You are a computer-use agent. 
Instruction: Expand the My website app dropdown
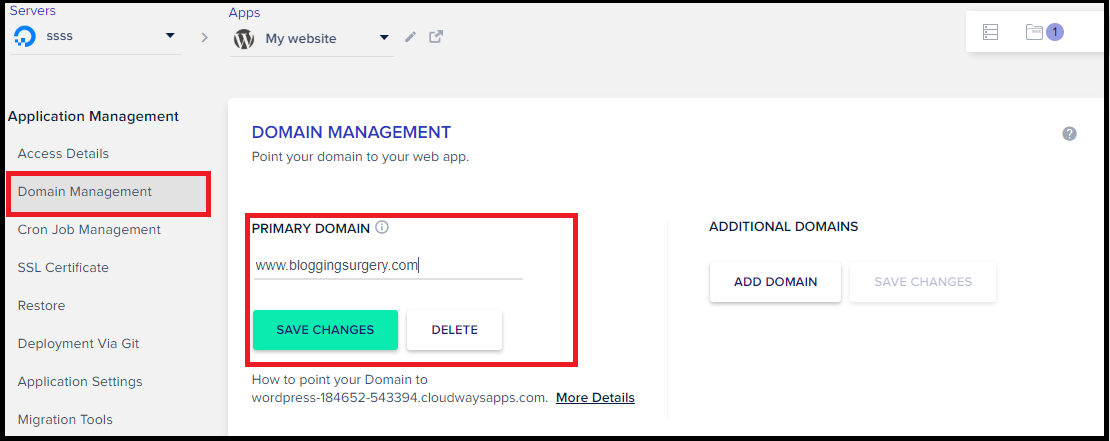pos(384,39)
